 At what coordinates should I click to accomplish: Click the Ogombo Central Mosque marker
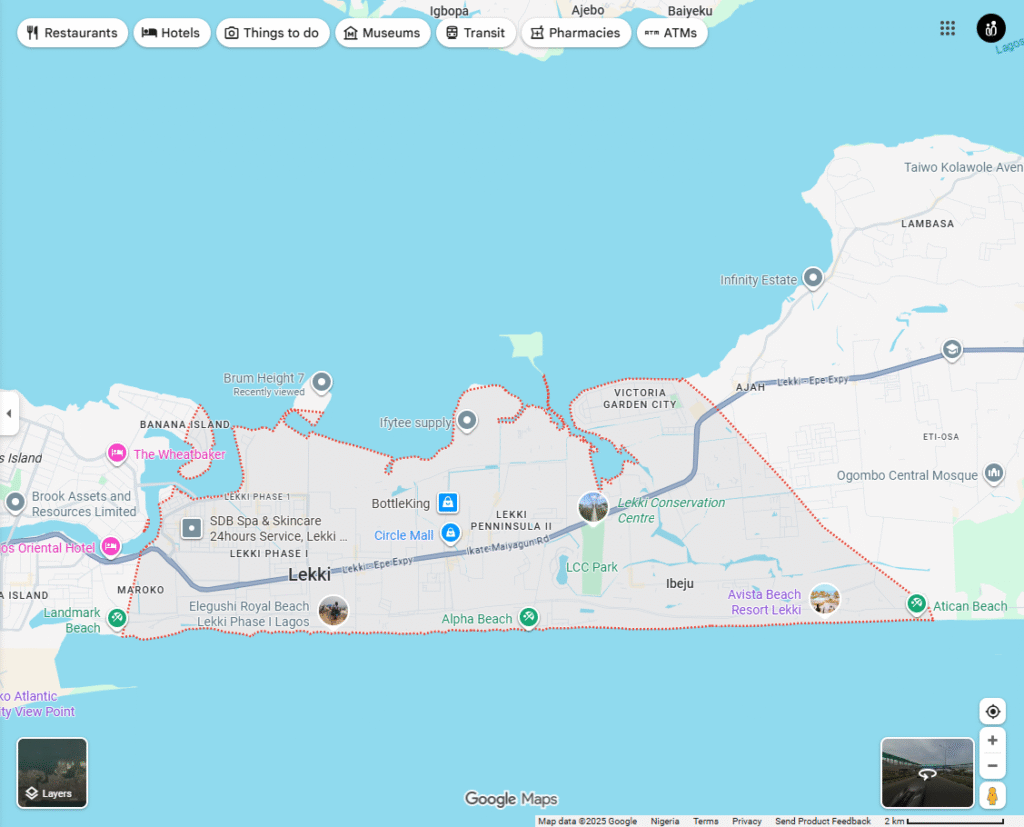tap(994, 472)
